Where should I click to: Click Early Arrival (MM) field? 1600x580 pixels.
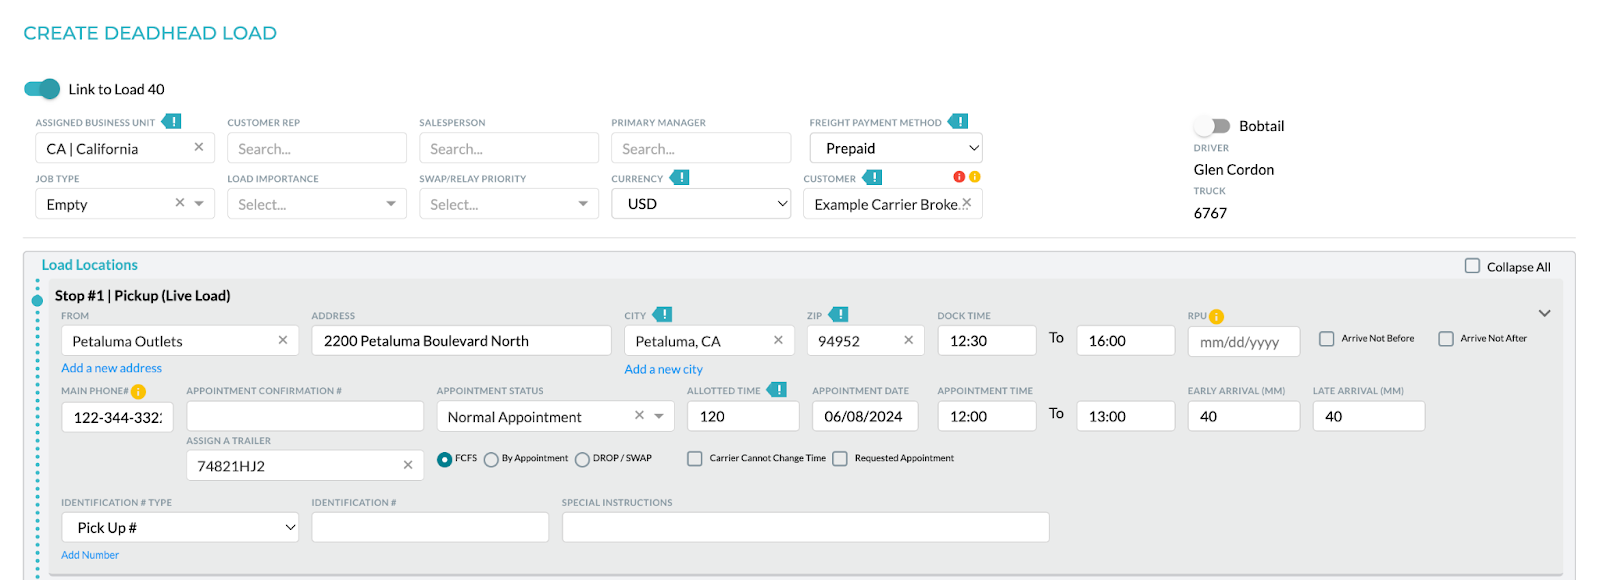pyautogui.click(x=1244, y=416)
